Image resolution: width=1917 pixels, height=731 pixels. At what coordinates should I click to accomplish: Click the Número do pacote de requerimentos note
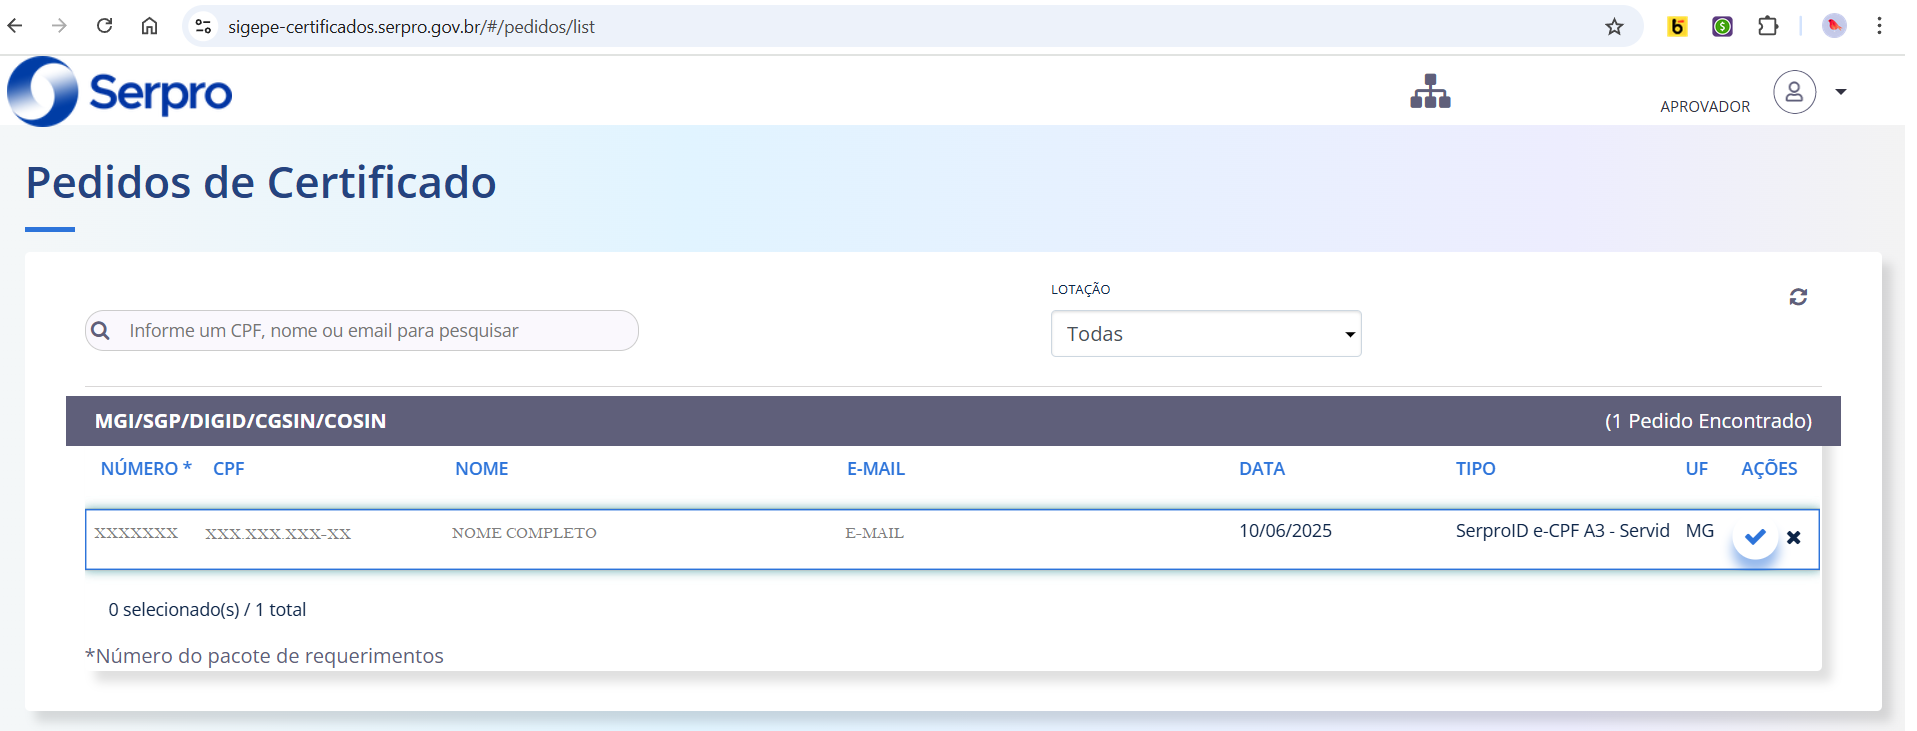tap(264, 656)
